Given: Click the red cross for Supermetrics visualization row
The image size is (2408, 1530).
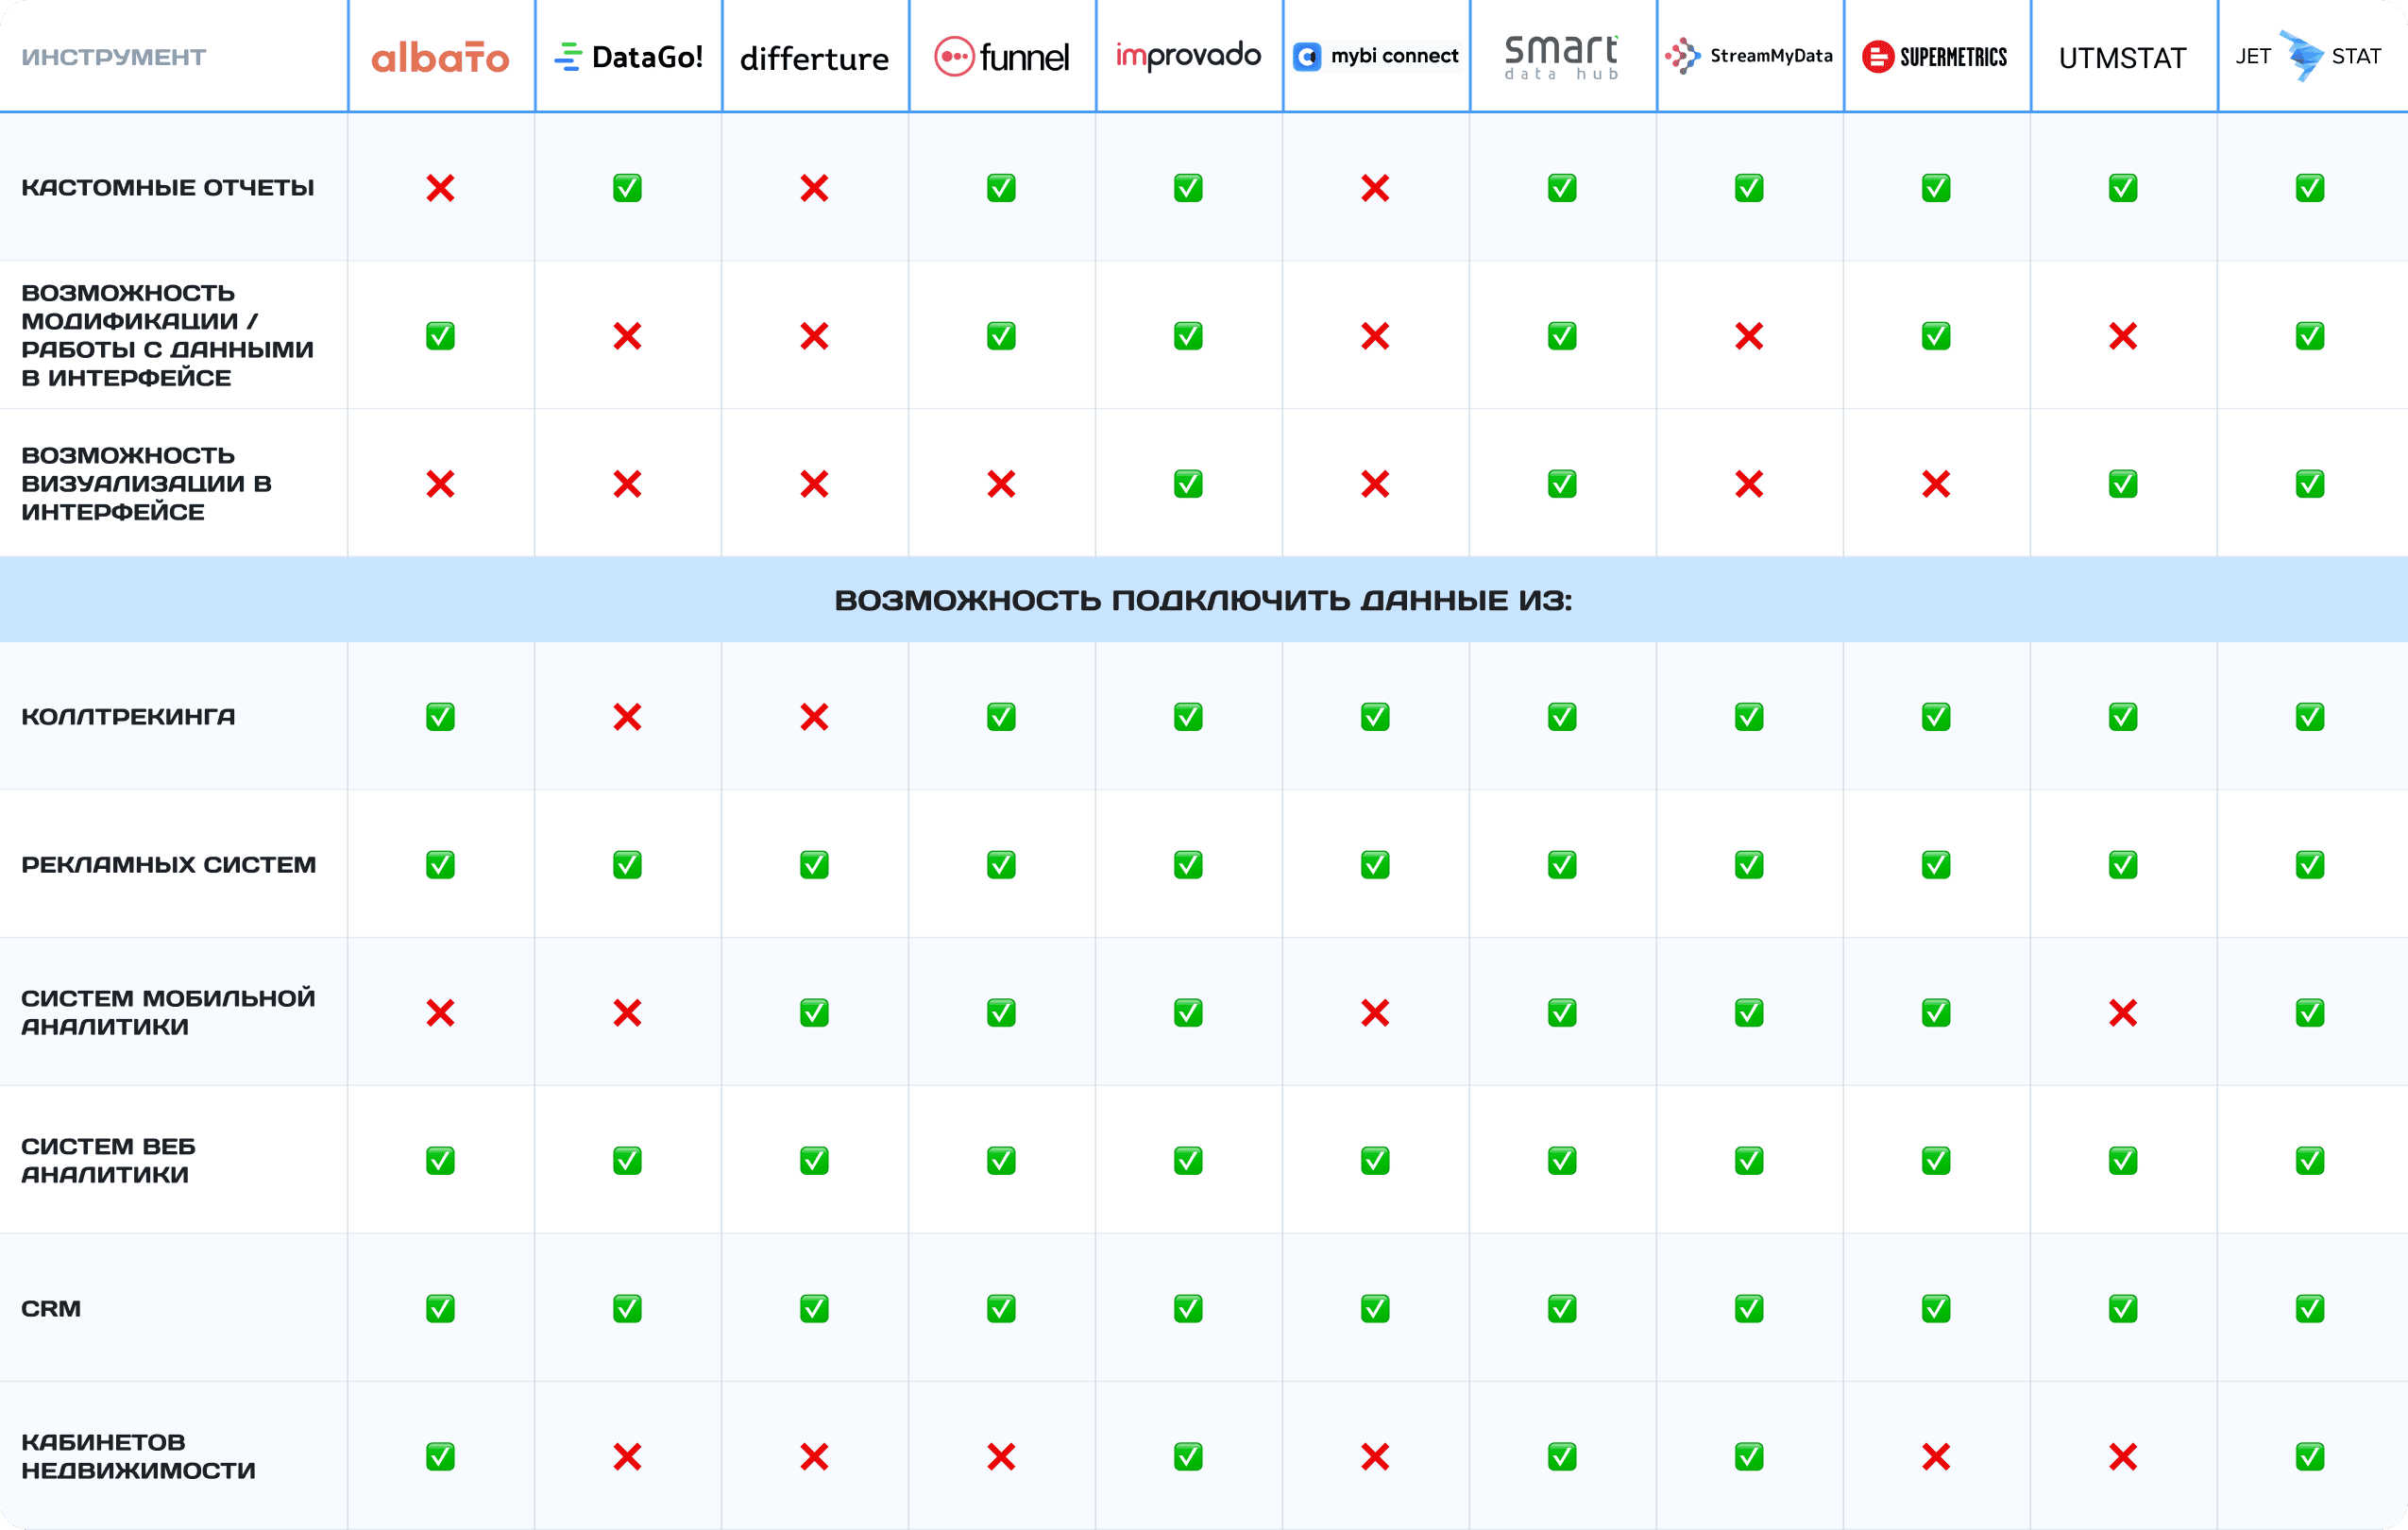Looking at the screenshot, I should (1936, 484).
